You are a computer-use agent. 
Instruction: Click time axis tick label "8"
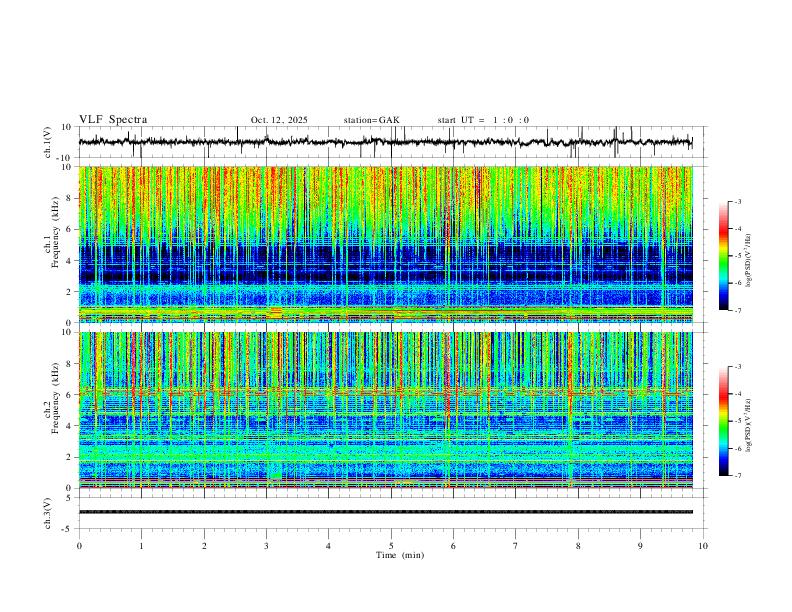(578, 546)
